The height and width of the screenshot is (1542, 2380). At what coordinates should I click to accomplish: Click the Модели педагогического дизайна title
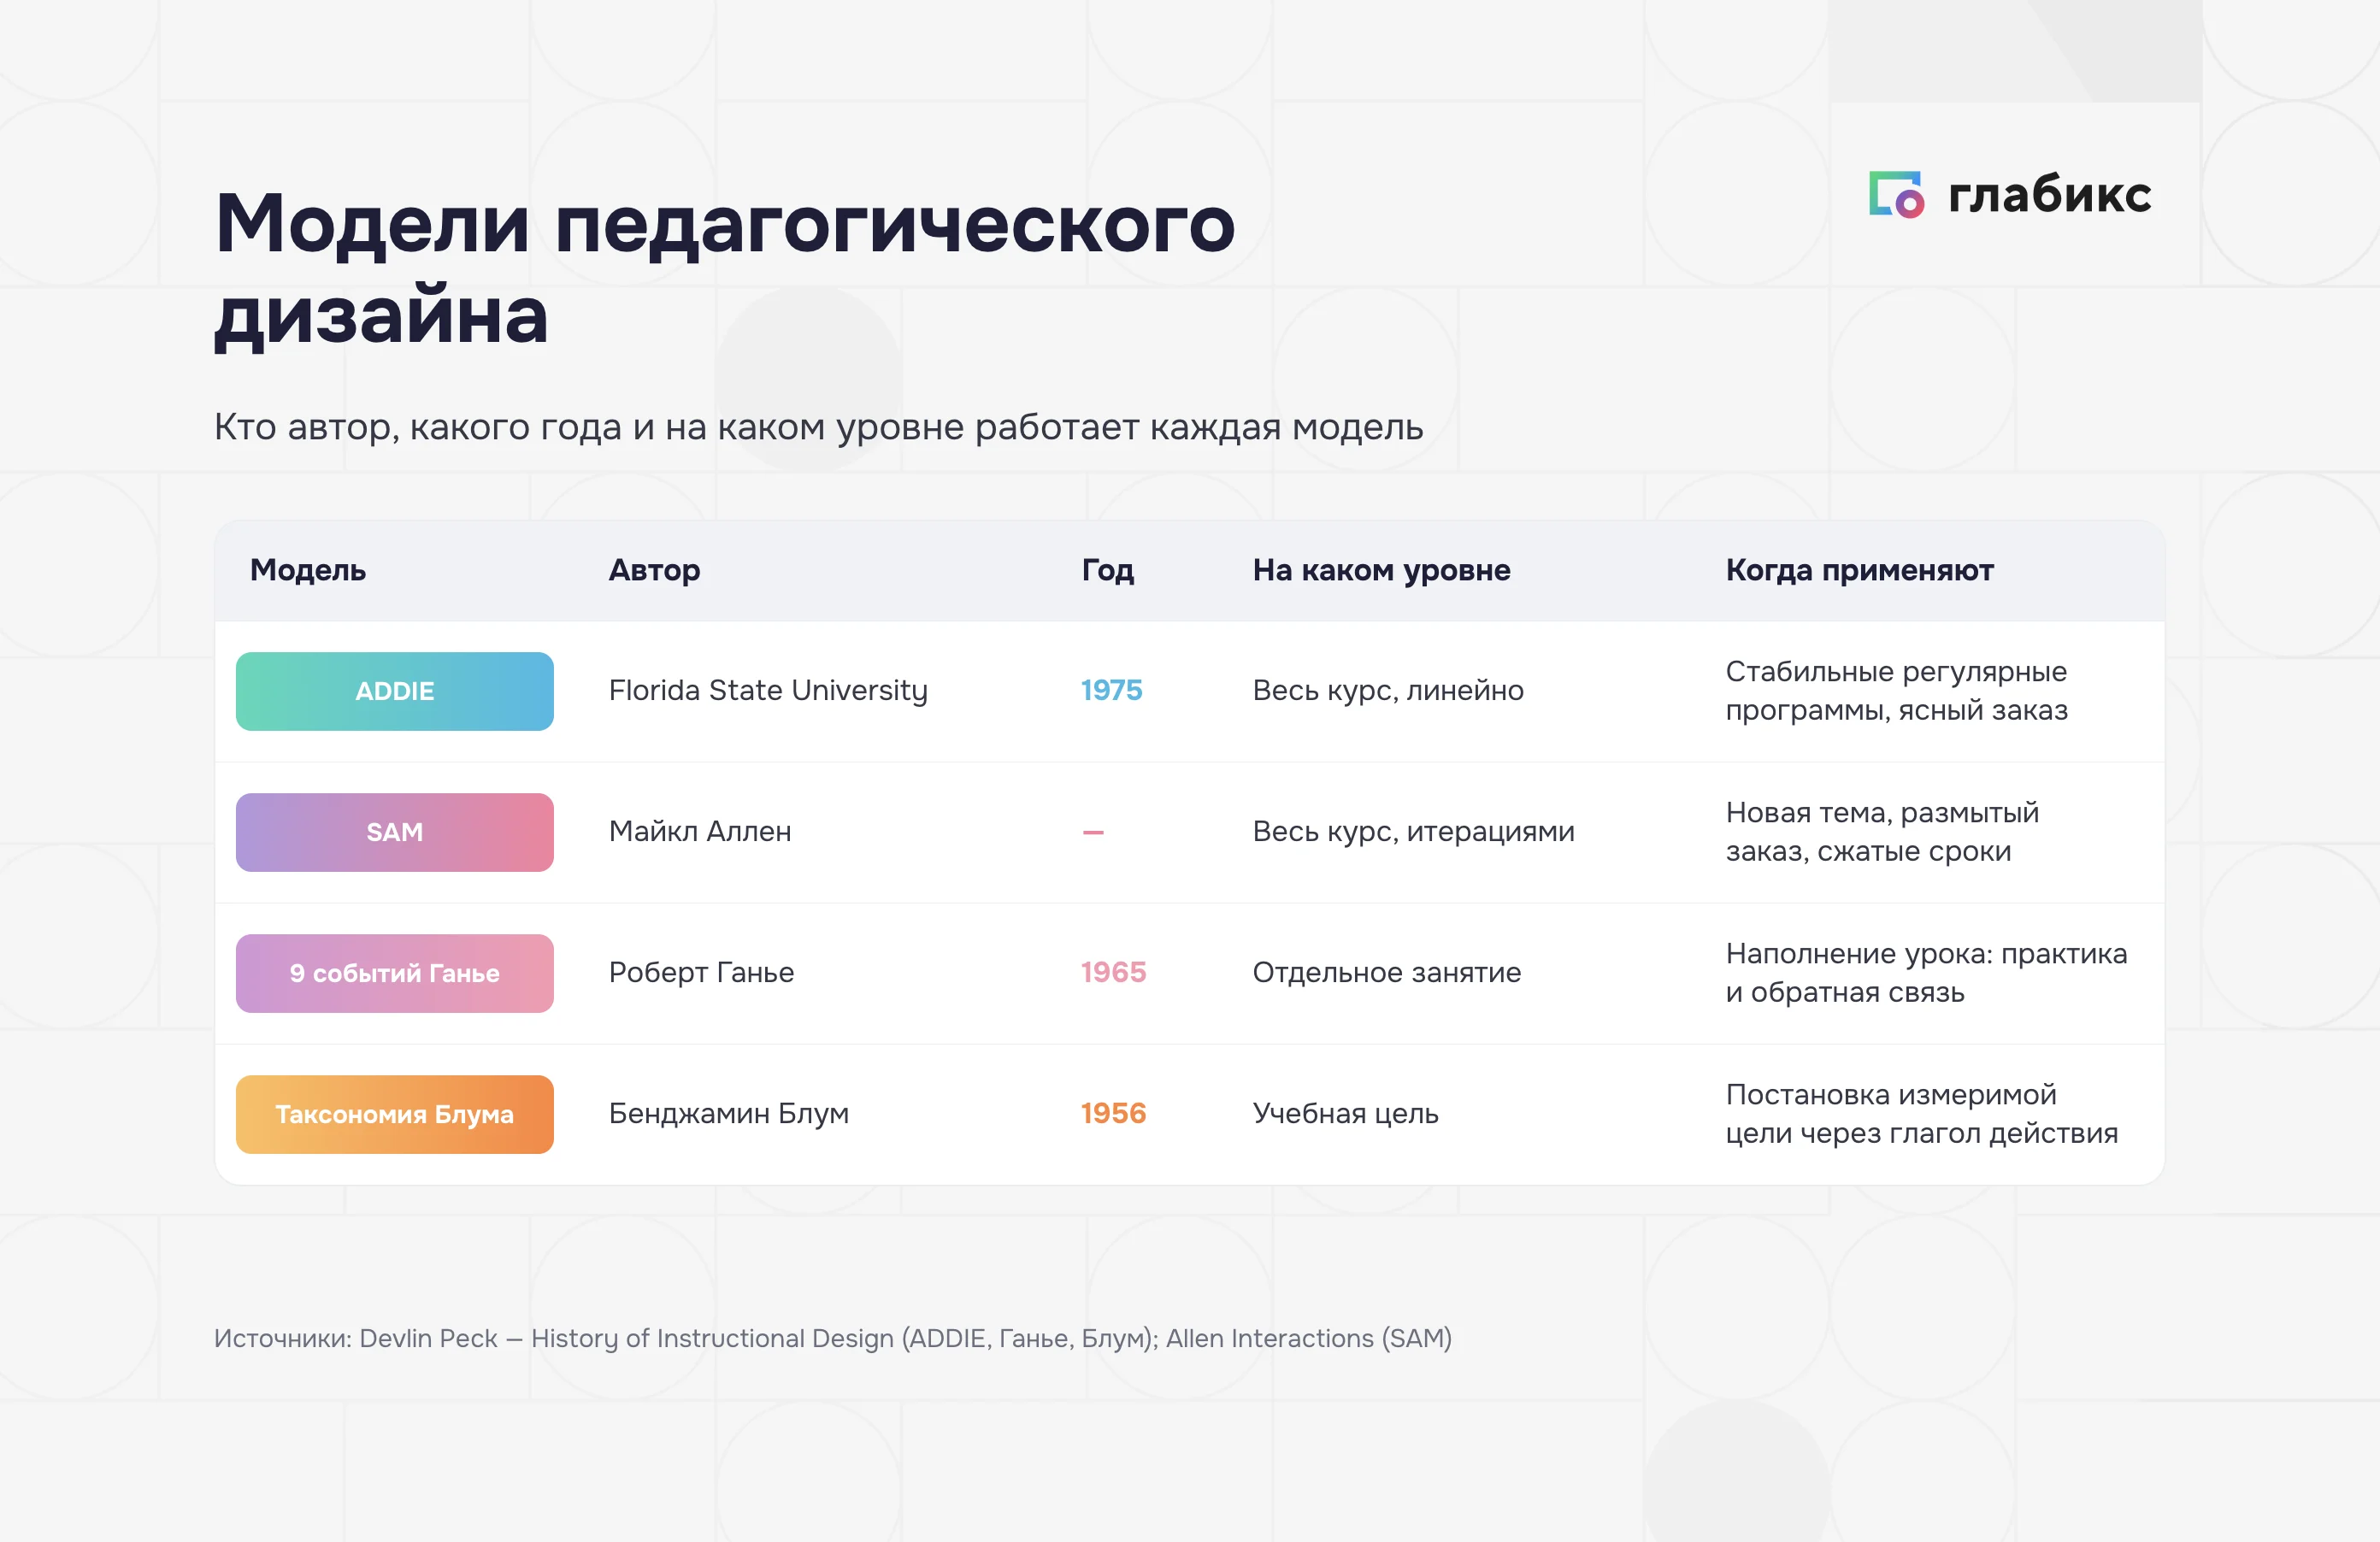coord(725,268)
